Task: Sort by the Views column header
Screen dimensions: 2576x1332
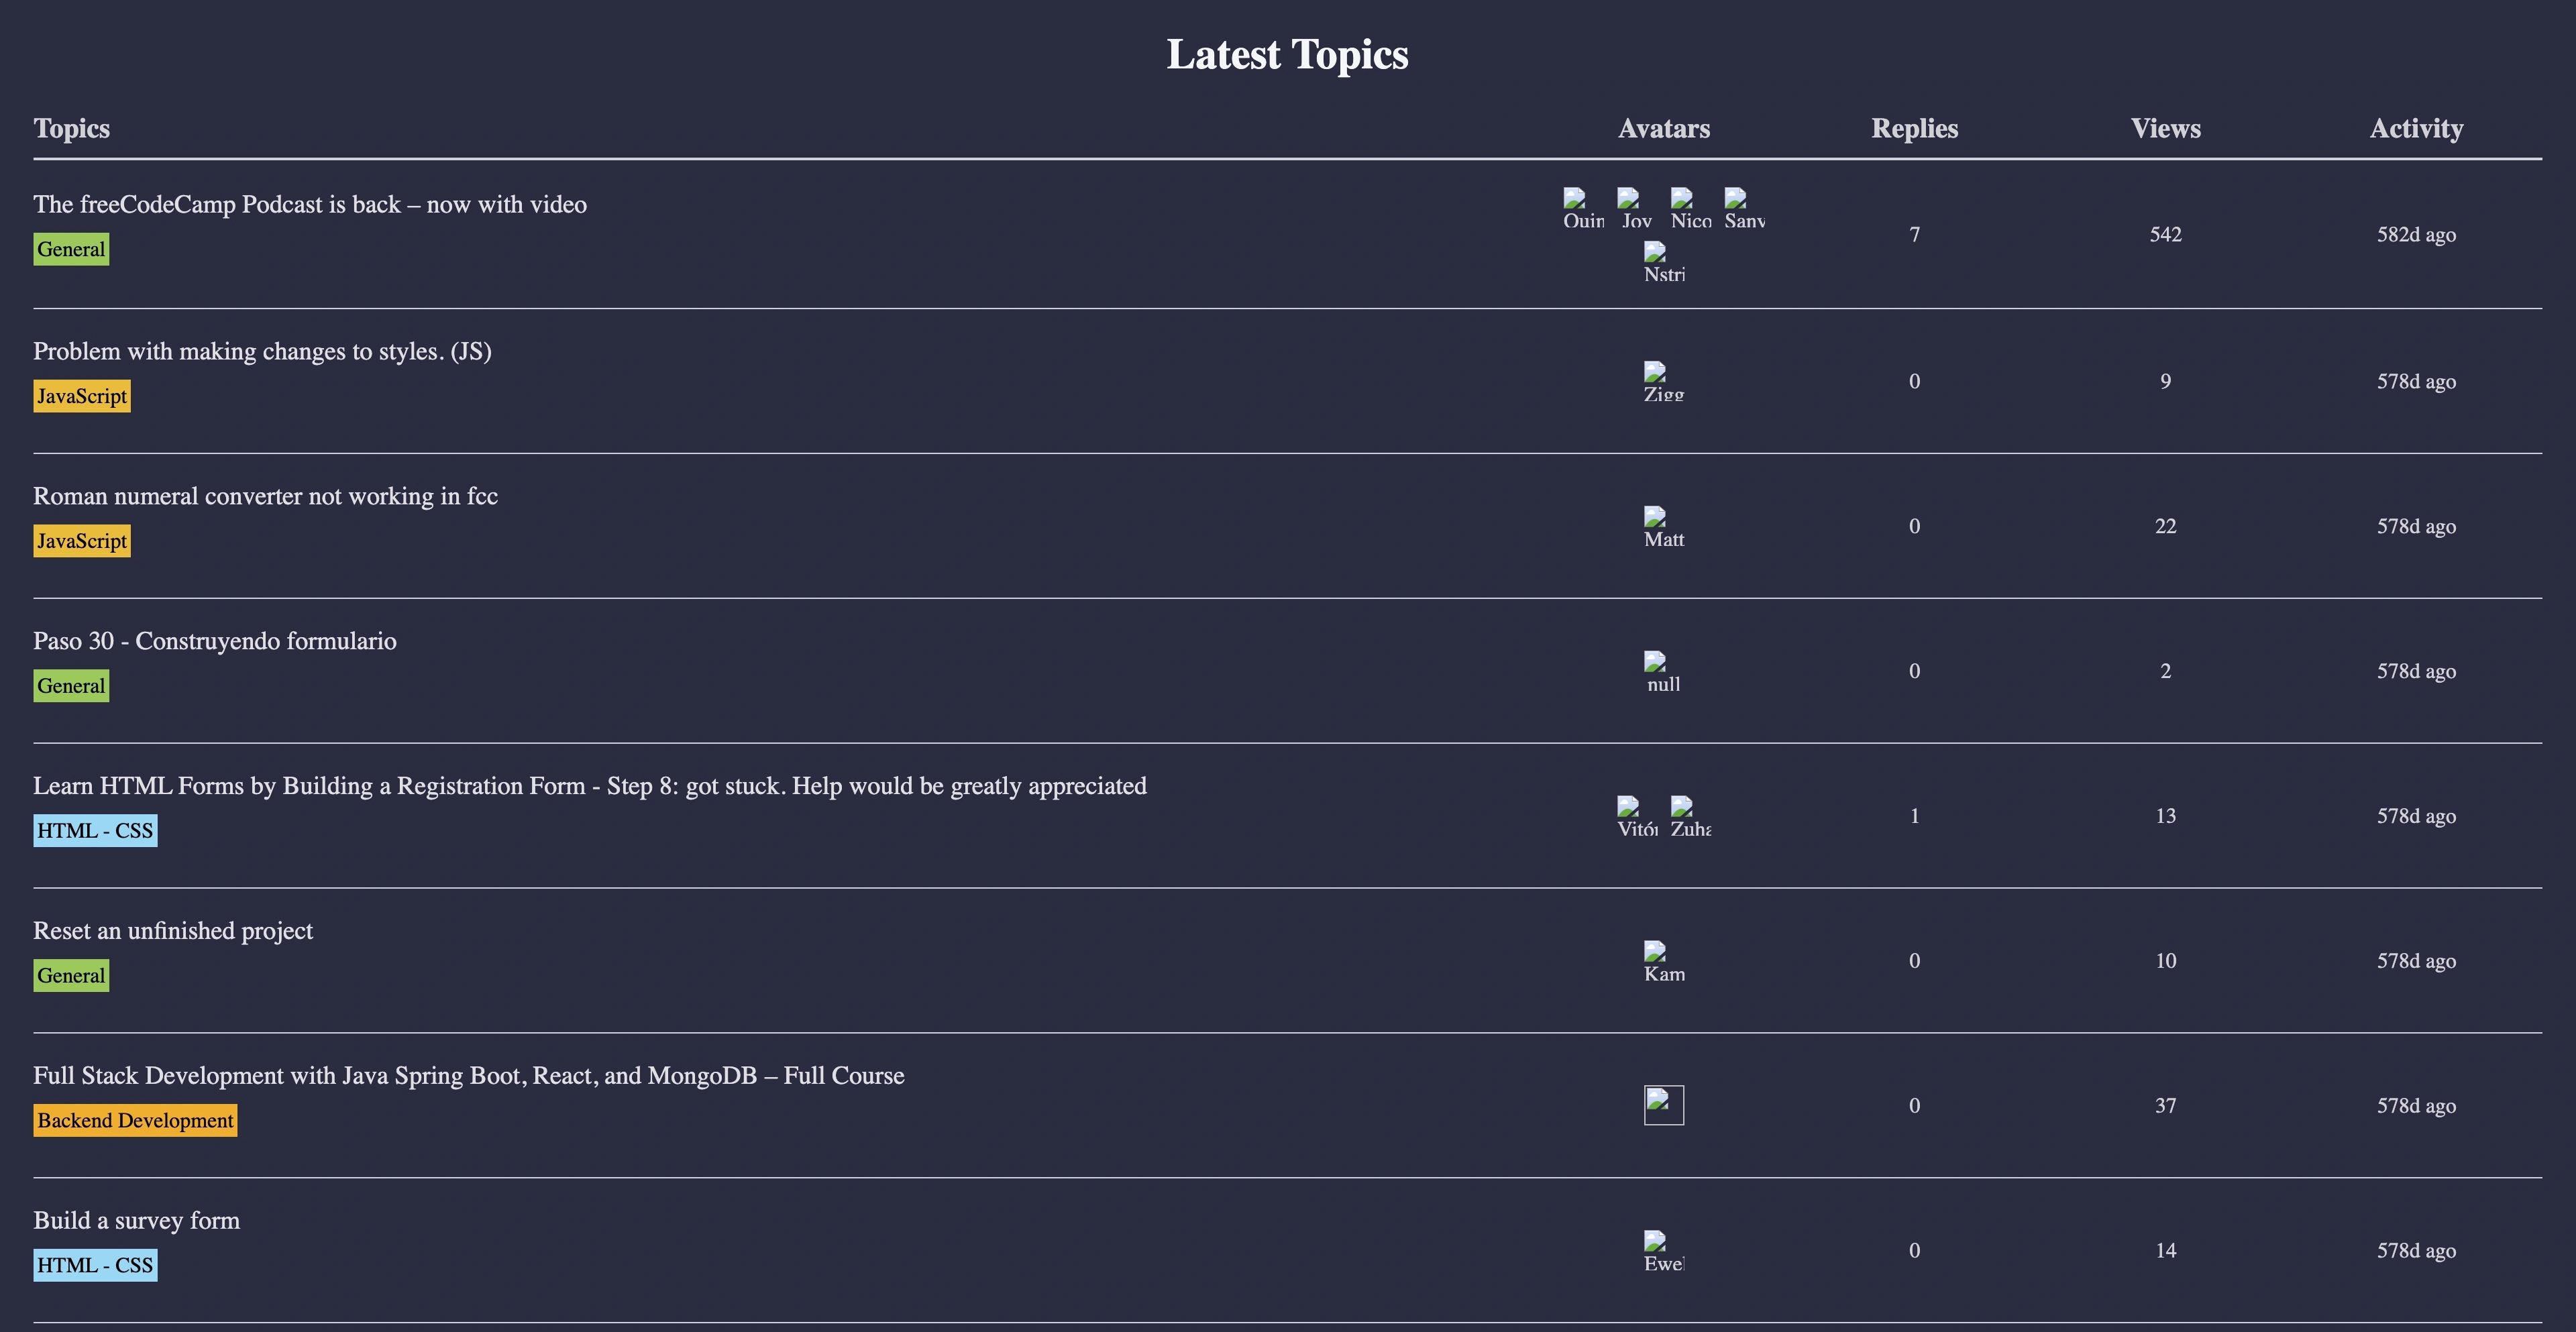Action: (2166, 128)
